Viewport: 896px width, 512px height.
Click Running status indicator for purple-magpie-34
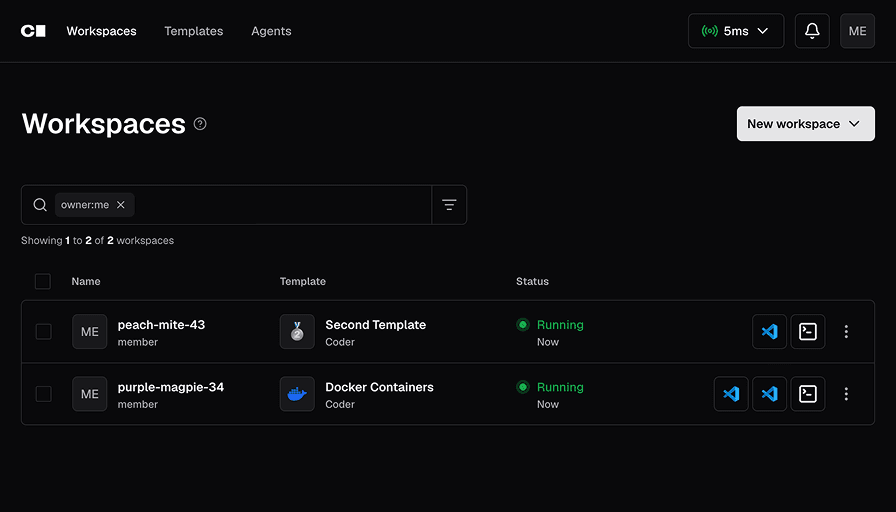(x=550, y=387)
